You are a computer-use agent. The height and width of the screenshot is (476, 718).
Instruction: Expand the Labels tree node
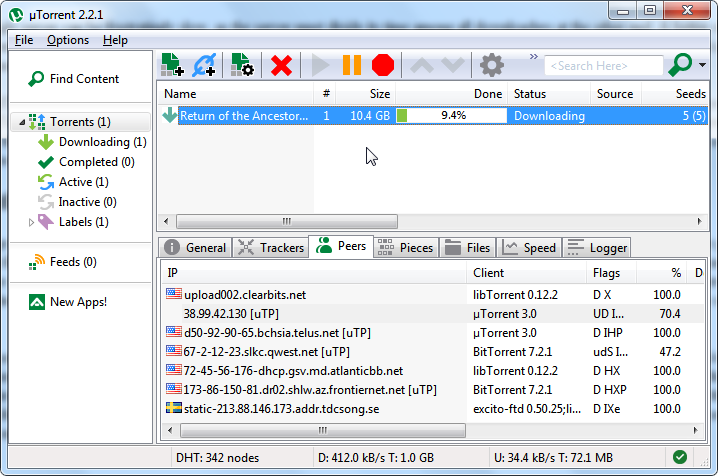coord(31,222)
